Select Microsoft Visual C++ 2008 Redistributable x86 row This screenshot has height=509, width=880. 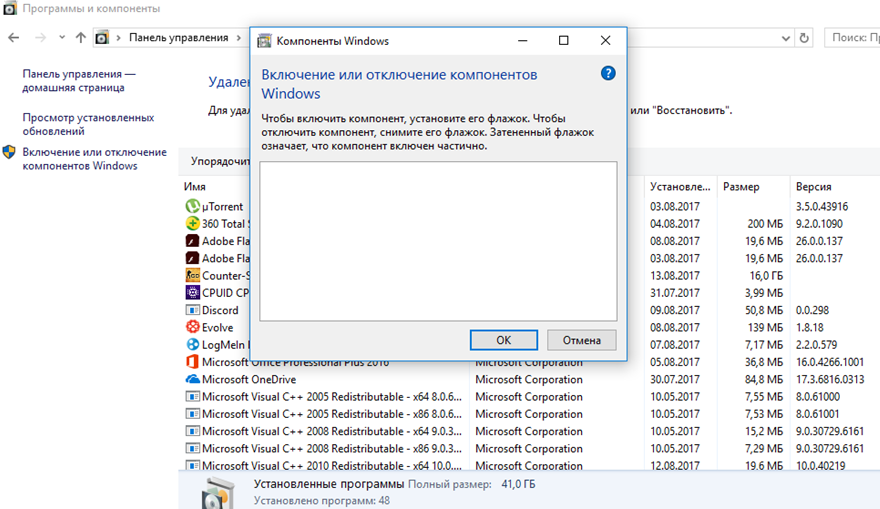332,448
